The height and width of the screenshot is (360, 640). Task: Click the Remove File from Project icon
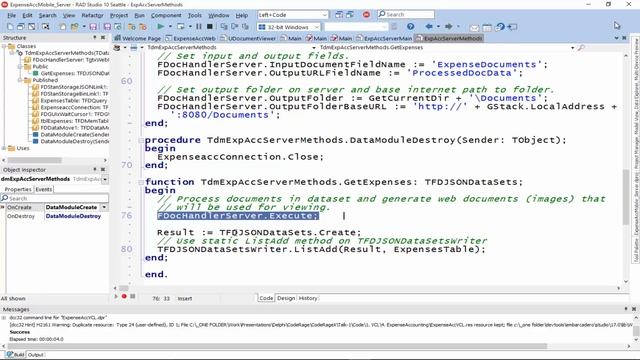click(142, 27)
